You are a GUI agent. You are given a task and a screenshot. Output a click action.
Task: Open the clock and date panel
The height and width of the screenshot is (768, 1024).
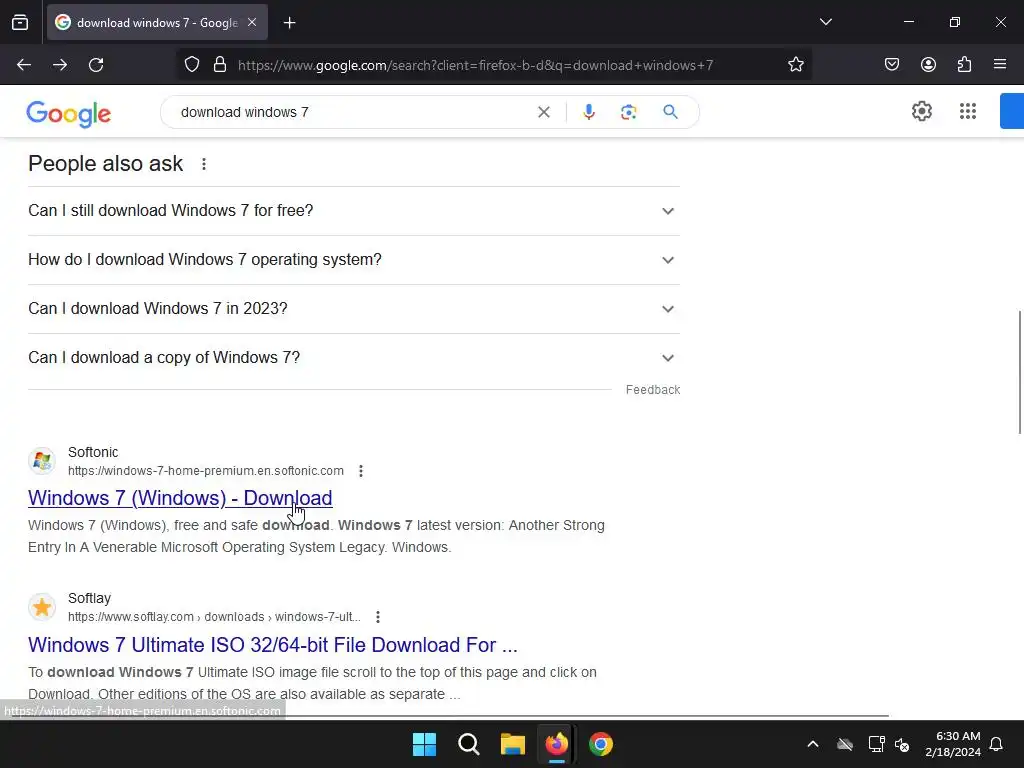pos(953,744)
